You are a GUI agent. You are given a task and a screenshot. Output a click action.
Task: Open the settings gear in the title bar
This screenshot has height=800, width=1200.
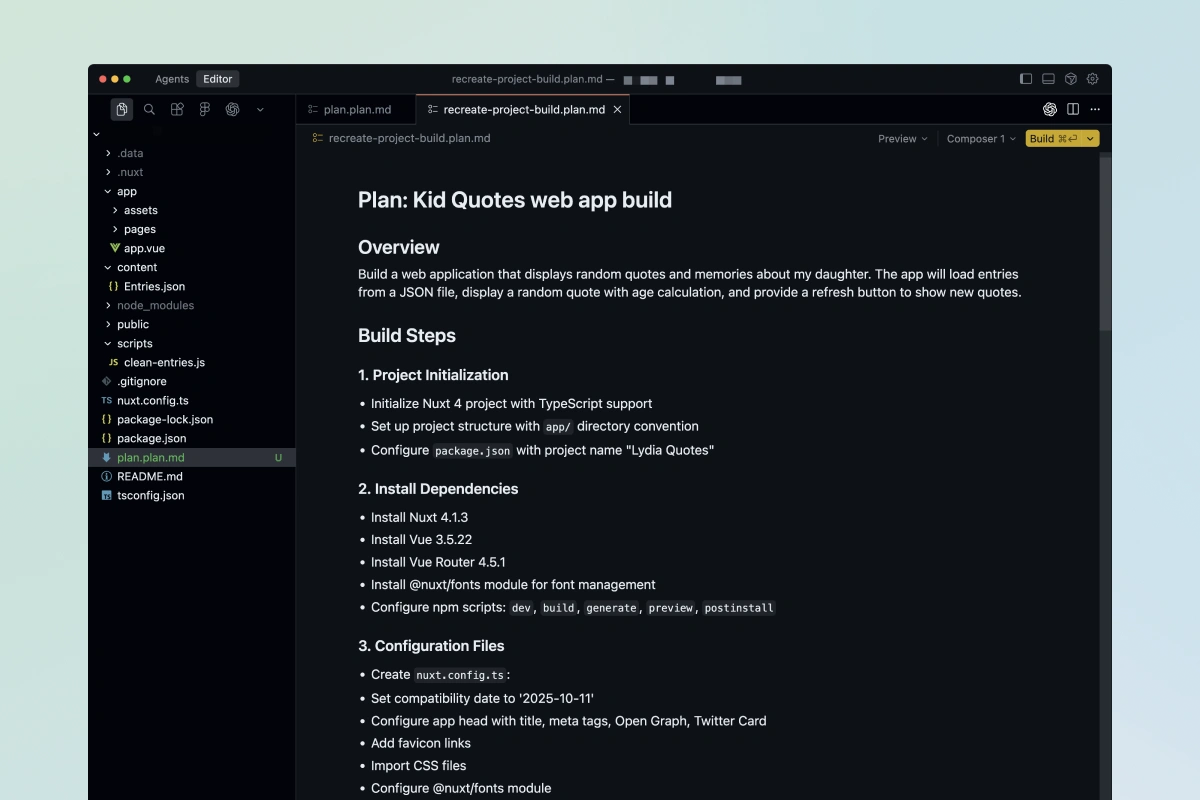(1092, 78)
